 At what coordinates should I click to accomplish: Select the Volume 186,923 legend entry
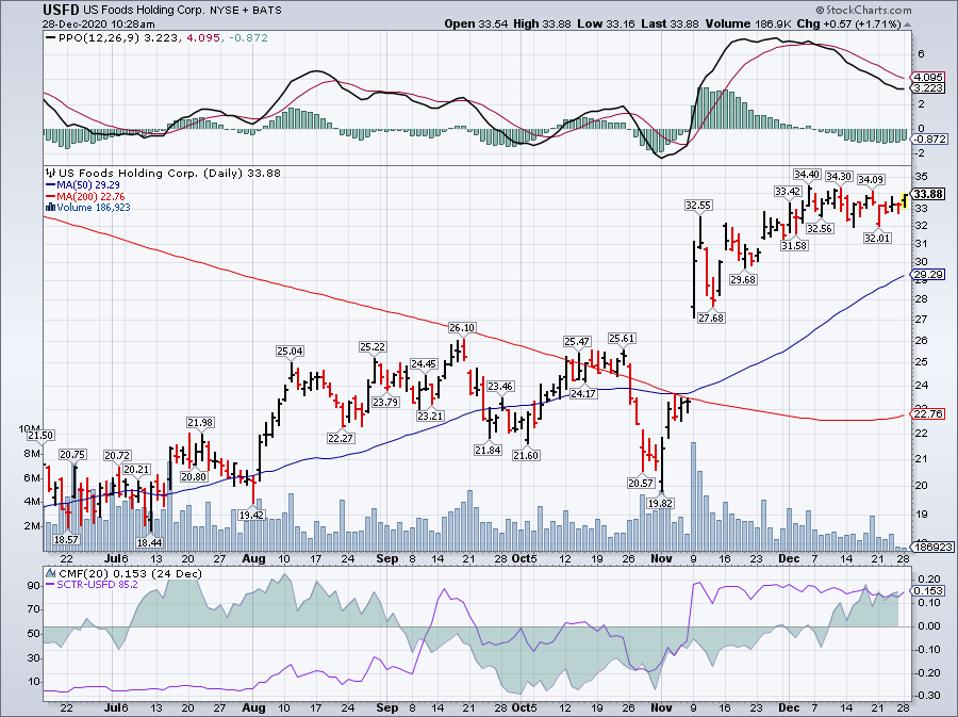click(89, 207)
